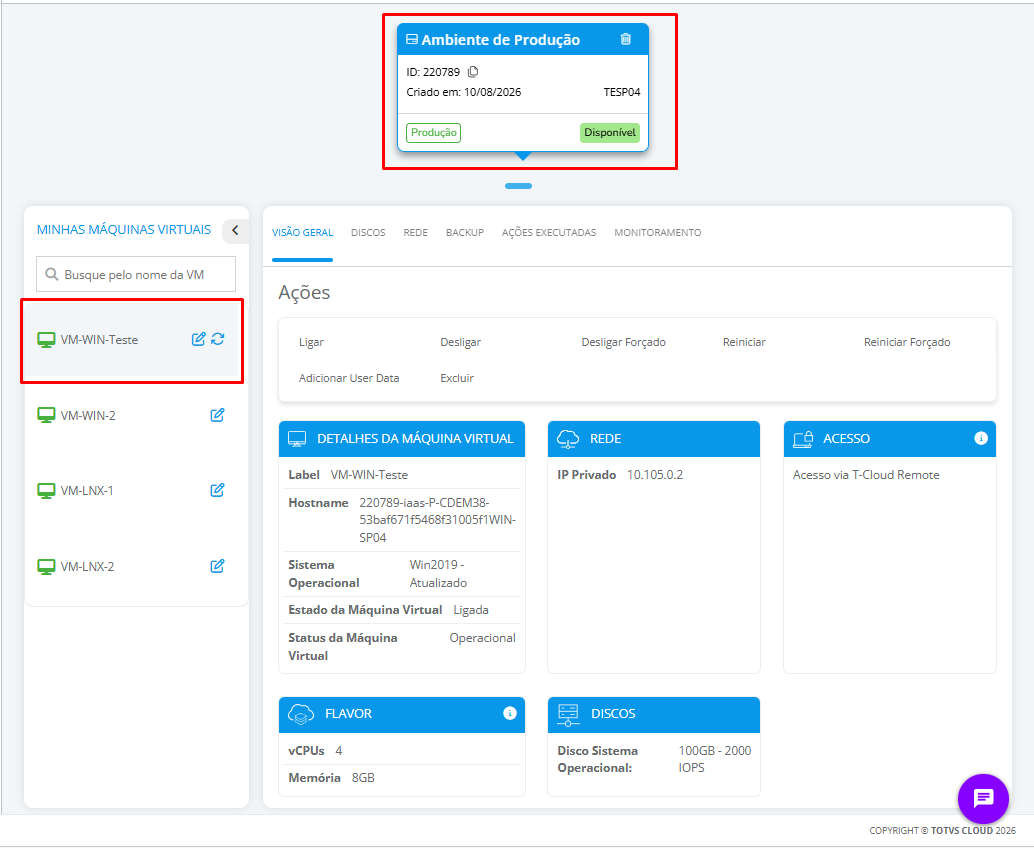Click the IP value 10.105.0.2
The width and height of the screenshot is (1034, 848).
(655, 475)
